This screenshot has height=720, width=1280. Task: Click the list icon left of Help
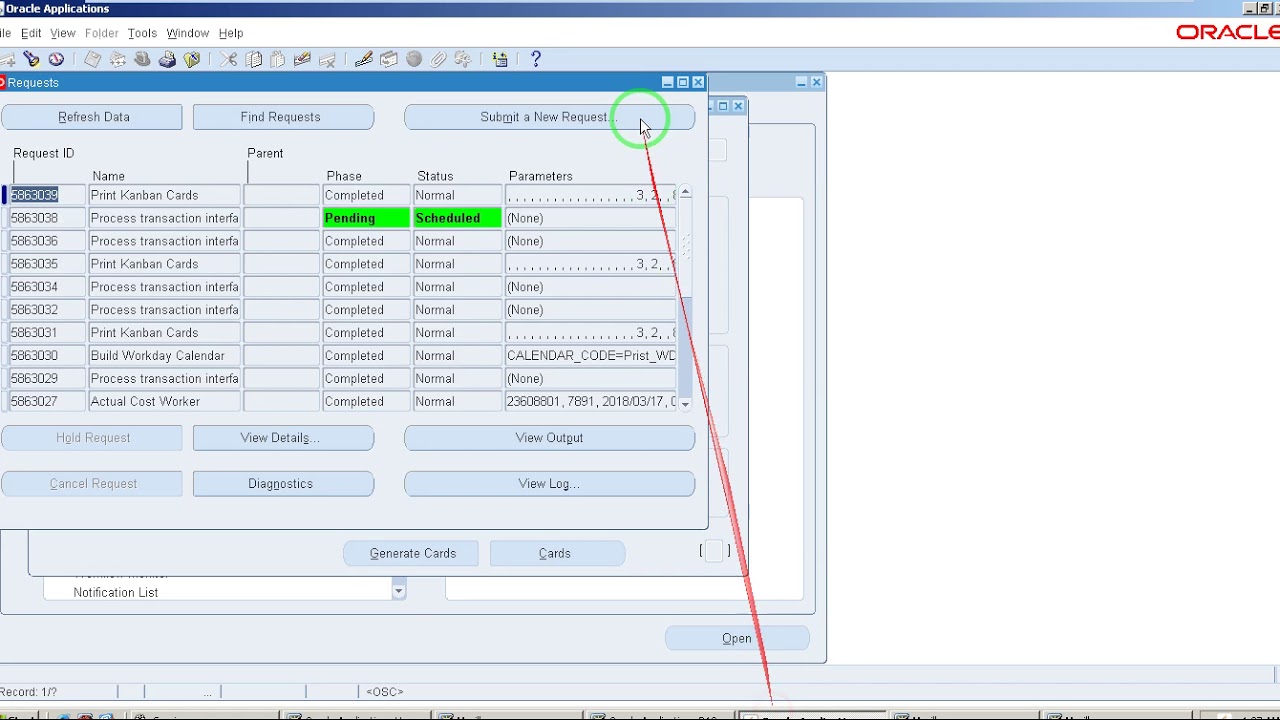(x=500, y=60)
